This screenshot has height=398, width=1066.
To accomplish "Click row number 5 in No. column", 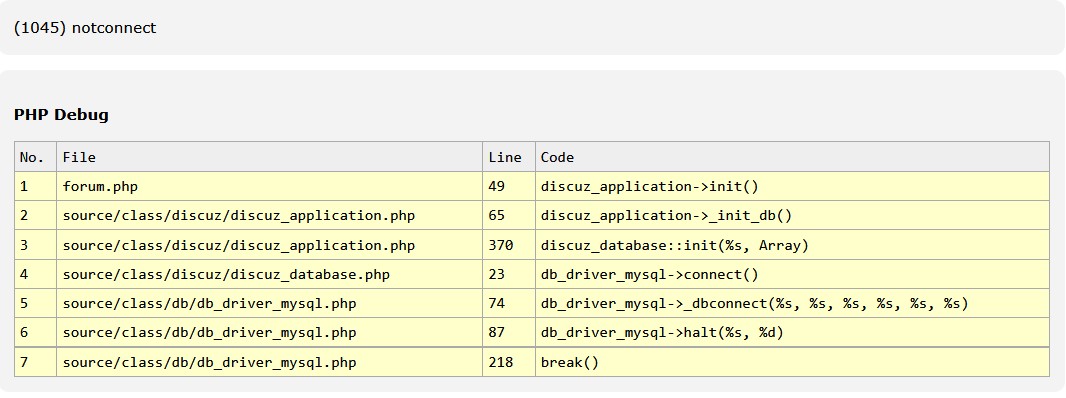I will (35, 303).
